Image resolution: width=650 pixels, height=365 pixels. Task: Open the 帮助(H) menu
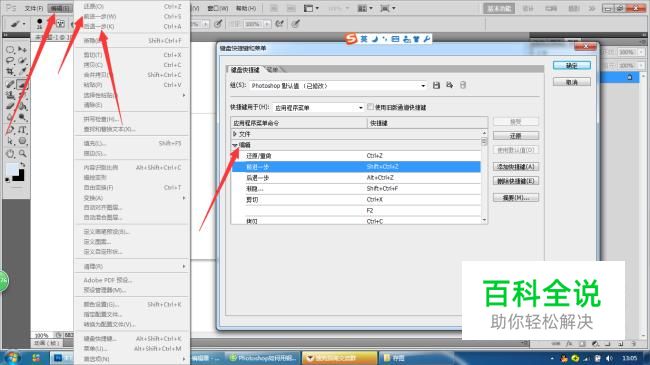coord(246,8)
